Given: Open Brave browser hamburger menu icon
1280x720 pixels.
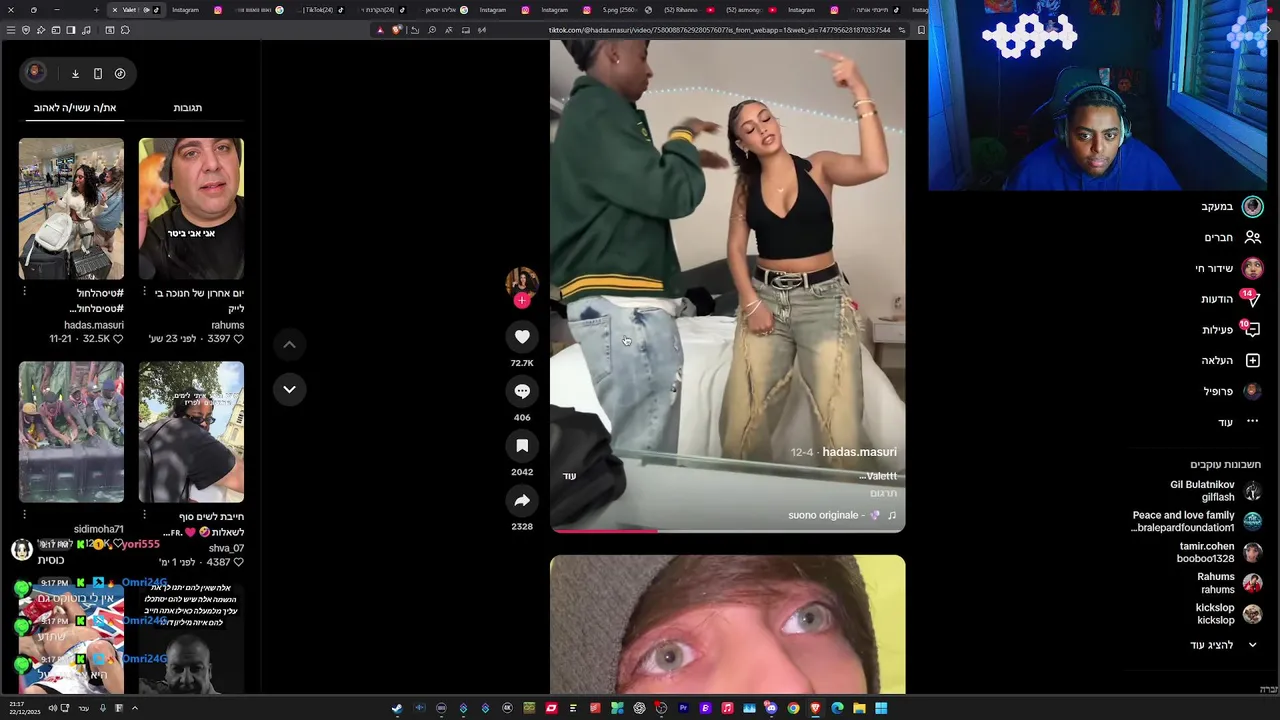Looking at the screenshot, I should tap(10, 30).
